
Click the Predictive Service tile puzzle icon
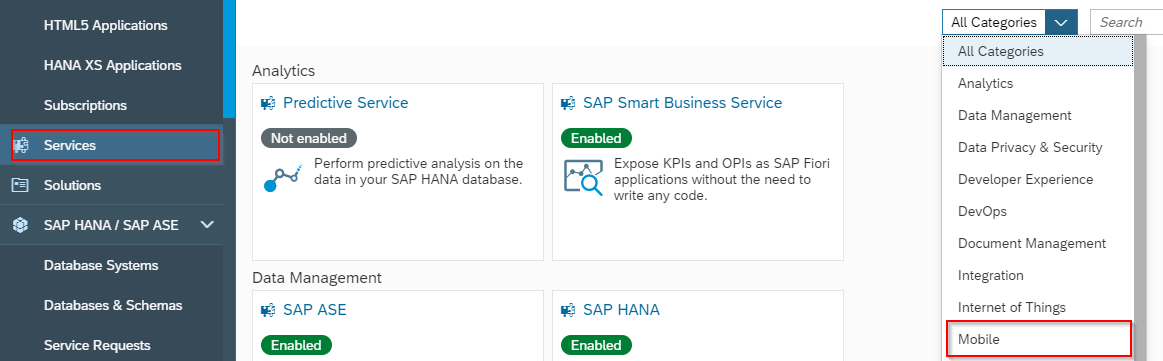click(268, 103)
